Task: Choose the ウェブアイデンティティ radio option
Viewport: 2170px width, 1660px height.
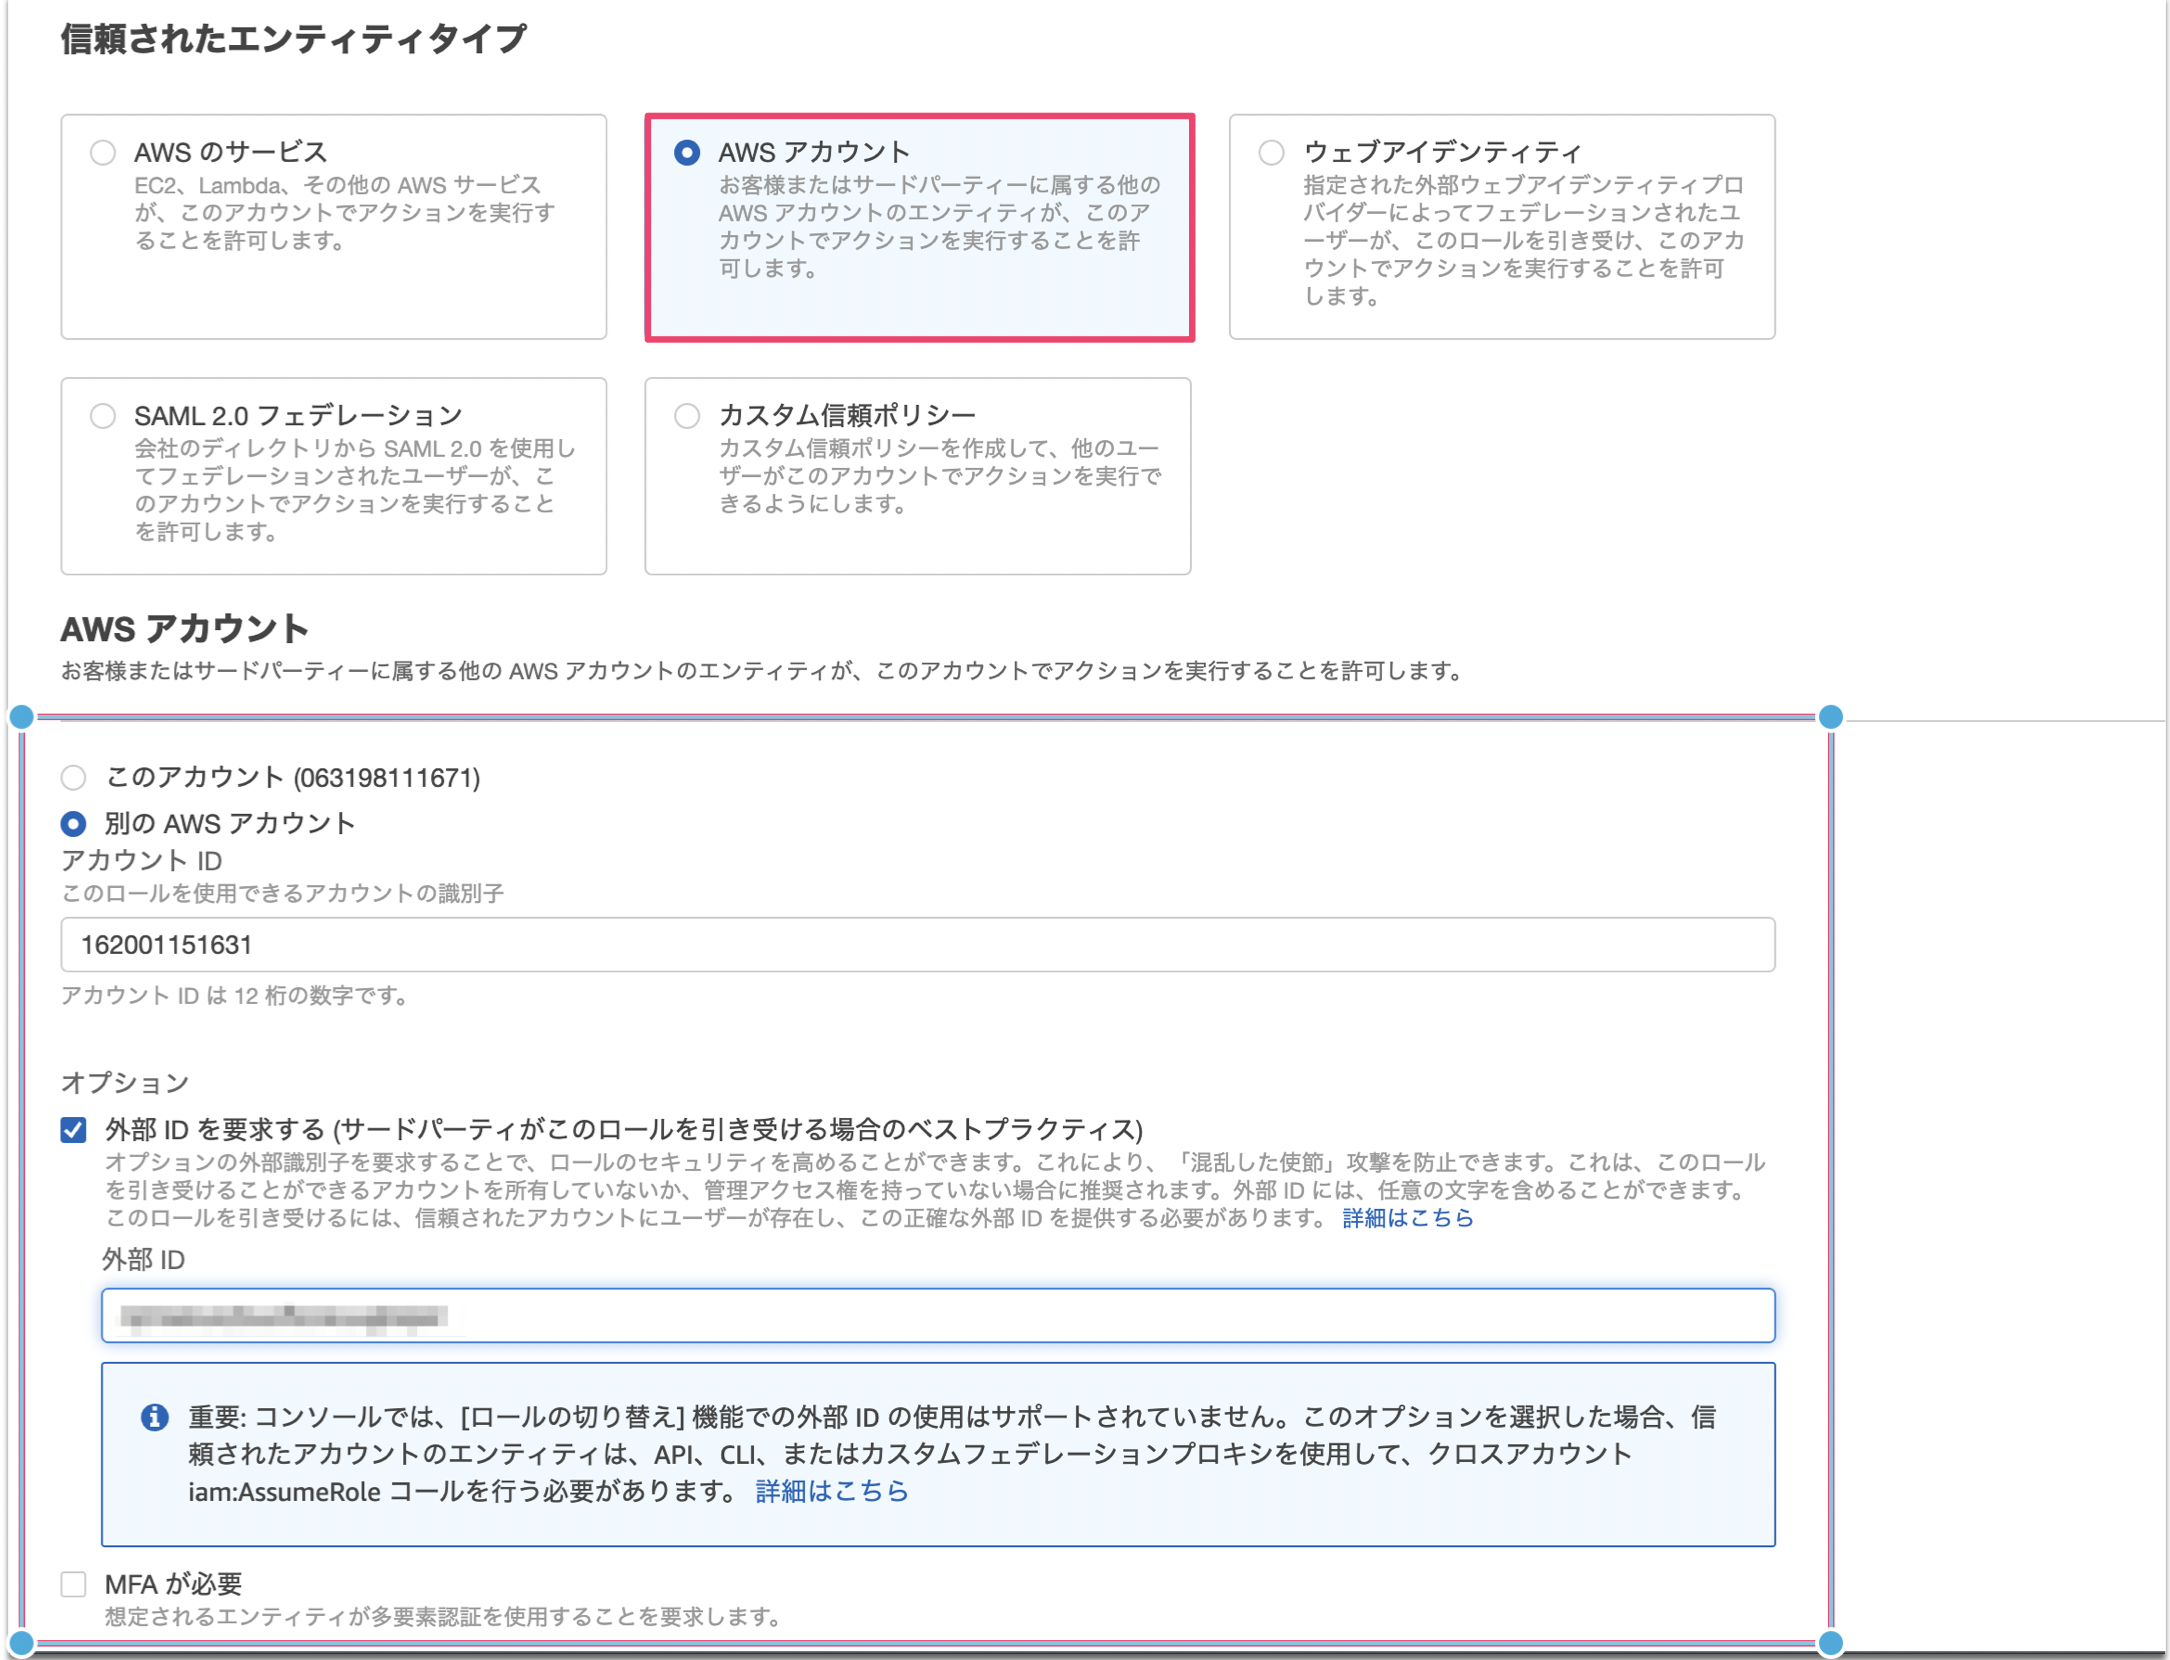Action: tap(1271, 152)
